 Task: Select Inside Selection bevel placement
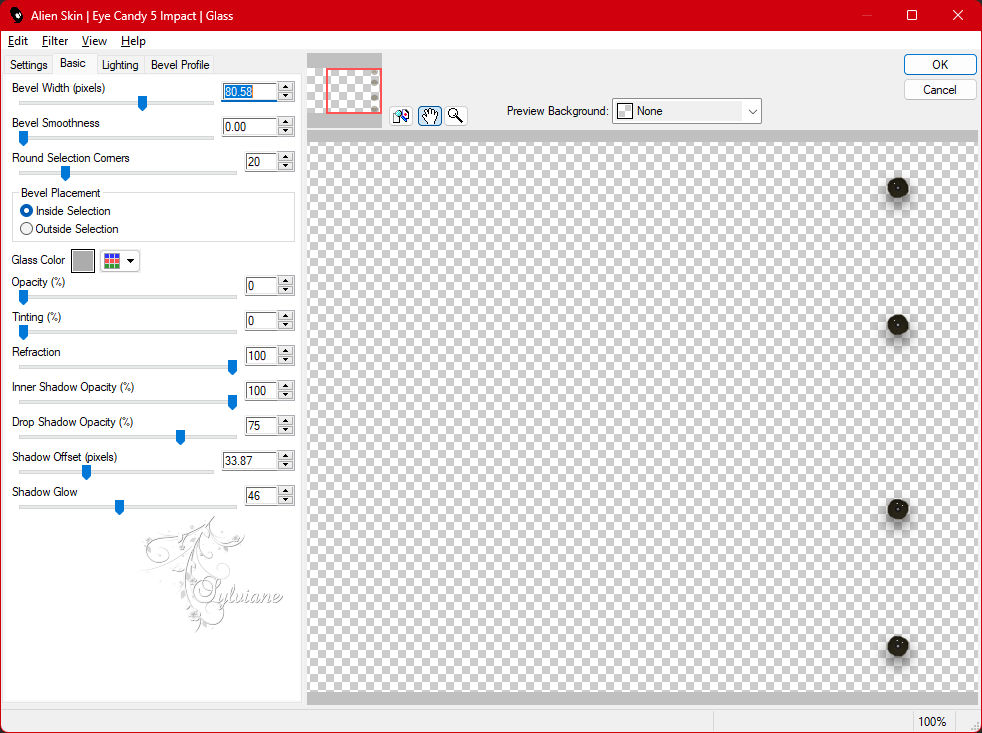(66, 211)
